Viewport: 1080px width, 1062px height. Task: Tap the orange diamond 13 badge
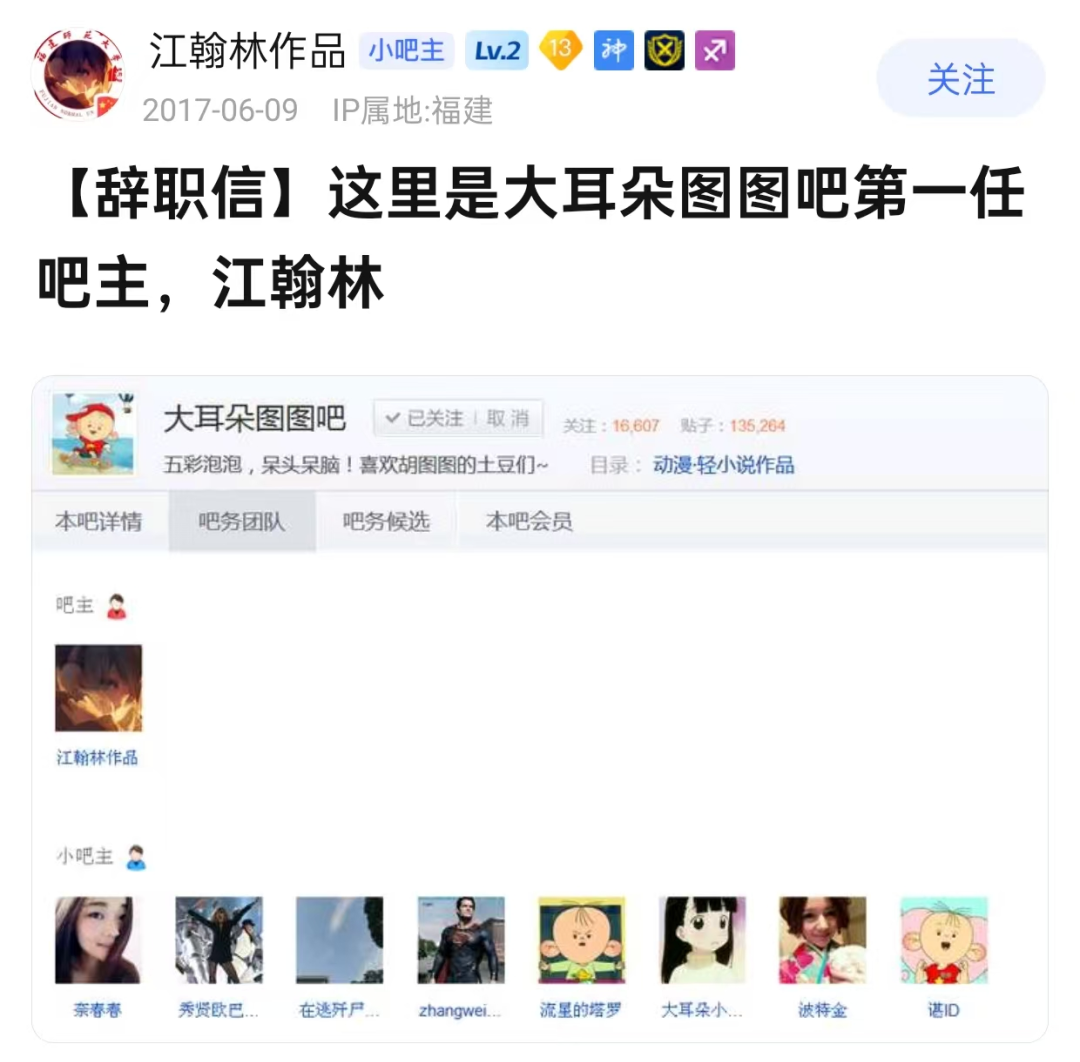click(x=560, y=50)
